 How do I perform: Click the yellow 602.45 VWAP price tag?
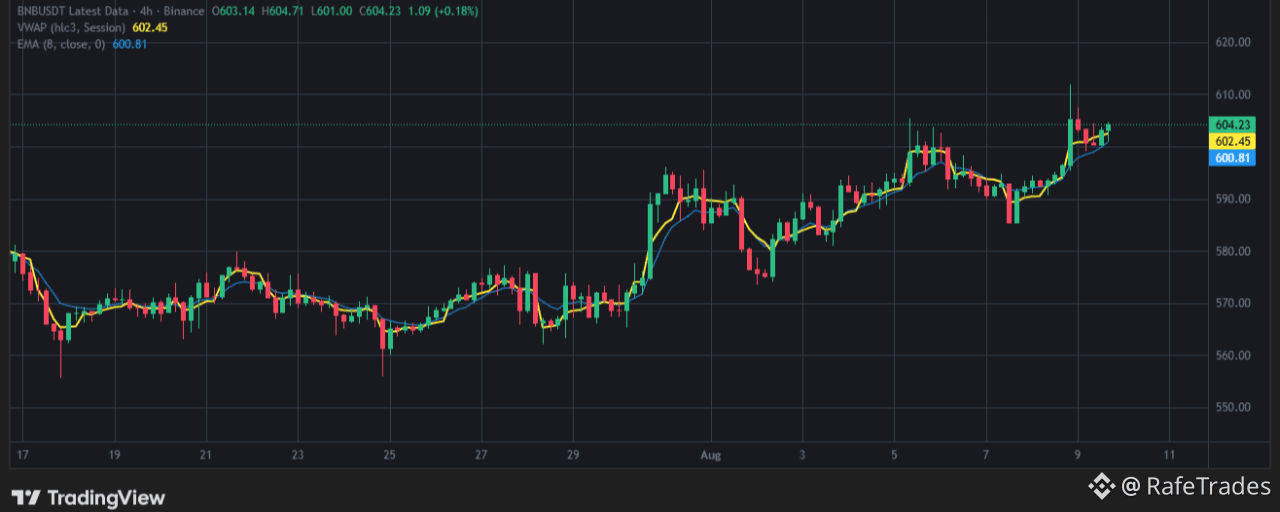[1232, 142]
